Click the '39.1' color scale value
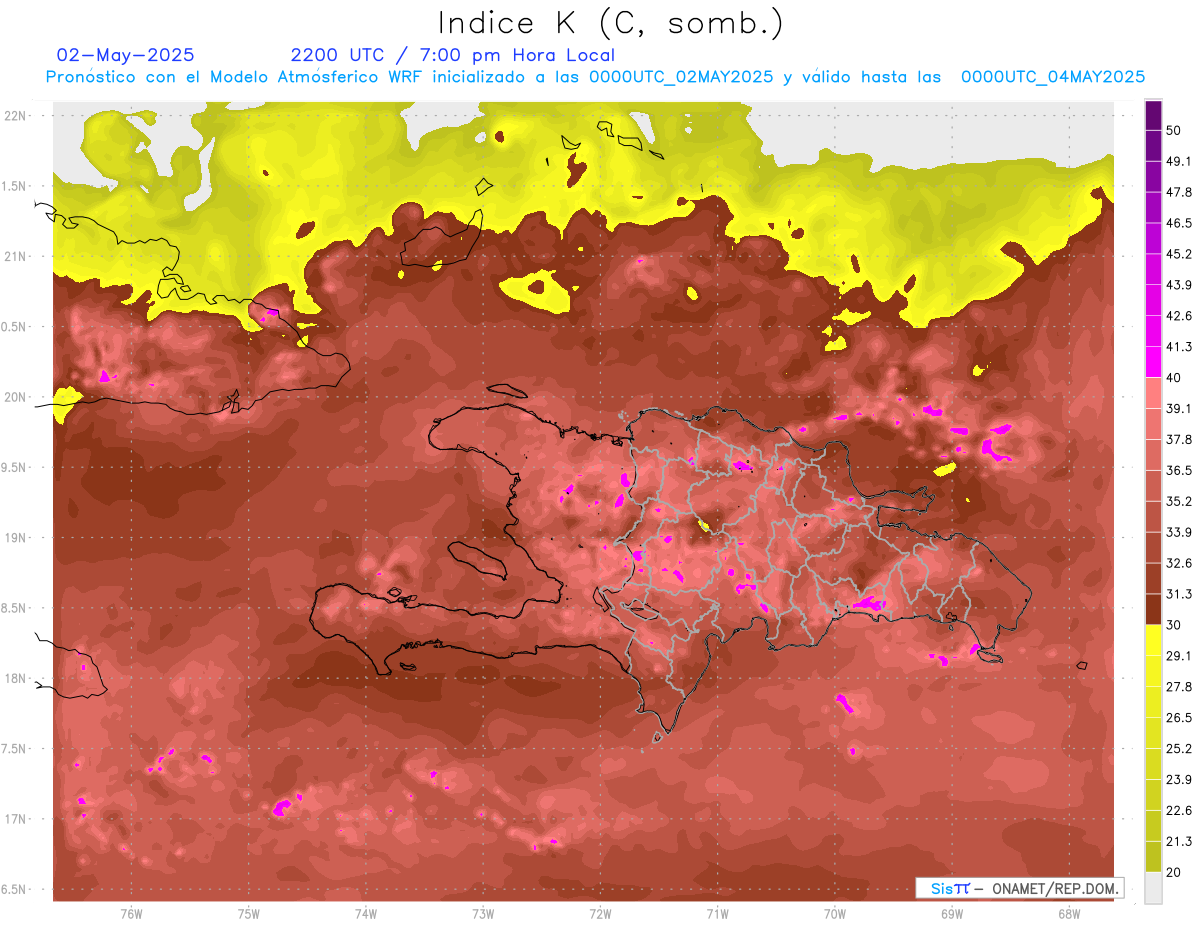The image size is (1200, 927). tap(1179, 409)
